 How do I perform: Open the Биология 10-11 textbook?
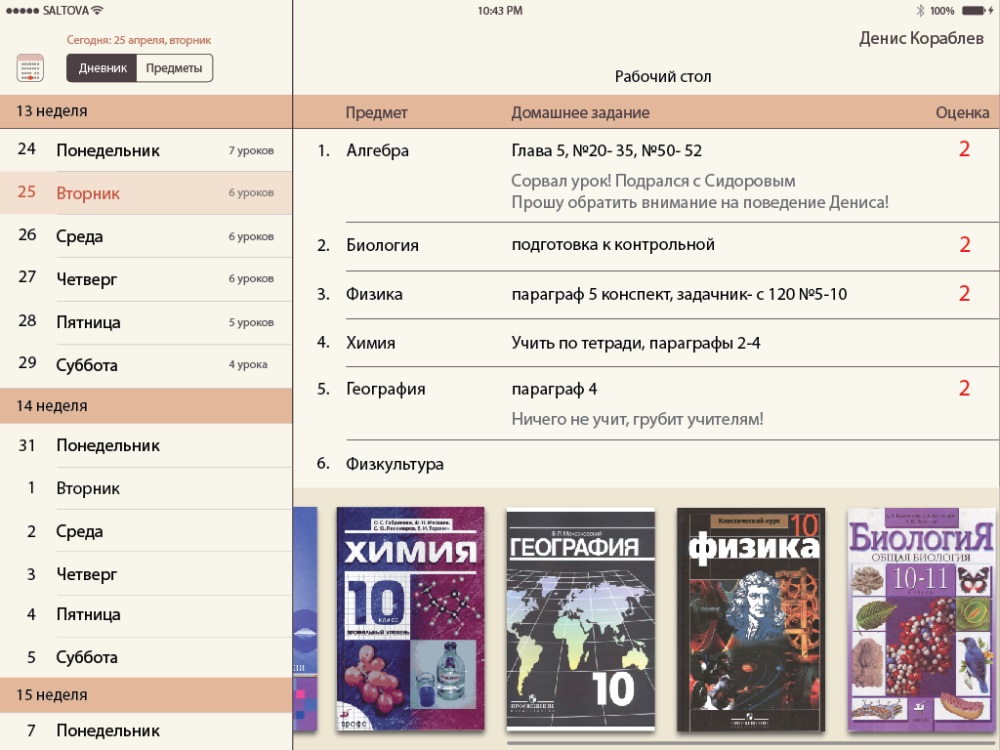(921, 620)
